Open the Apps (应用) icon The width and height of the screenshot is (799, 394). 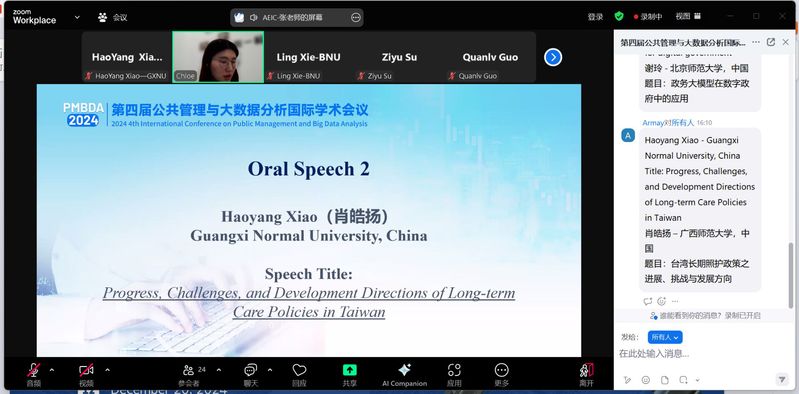(x=454, y=370)
